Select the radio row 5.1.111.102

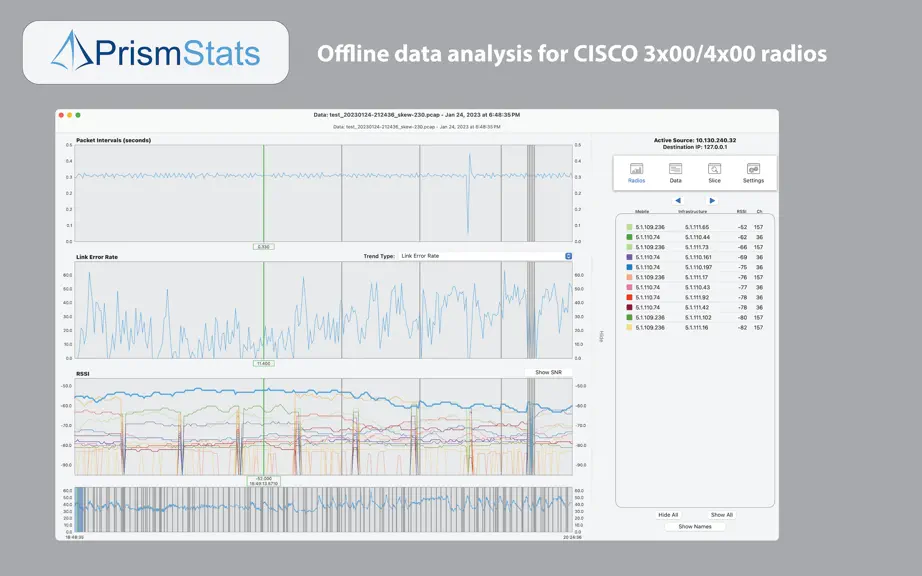[694, 317]
